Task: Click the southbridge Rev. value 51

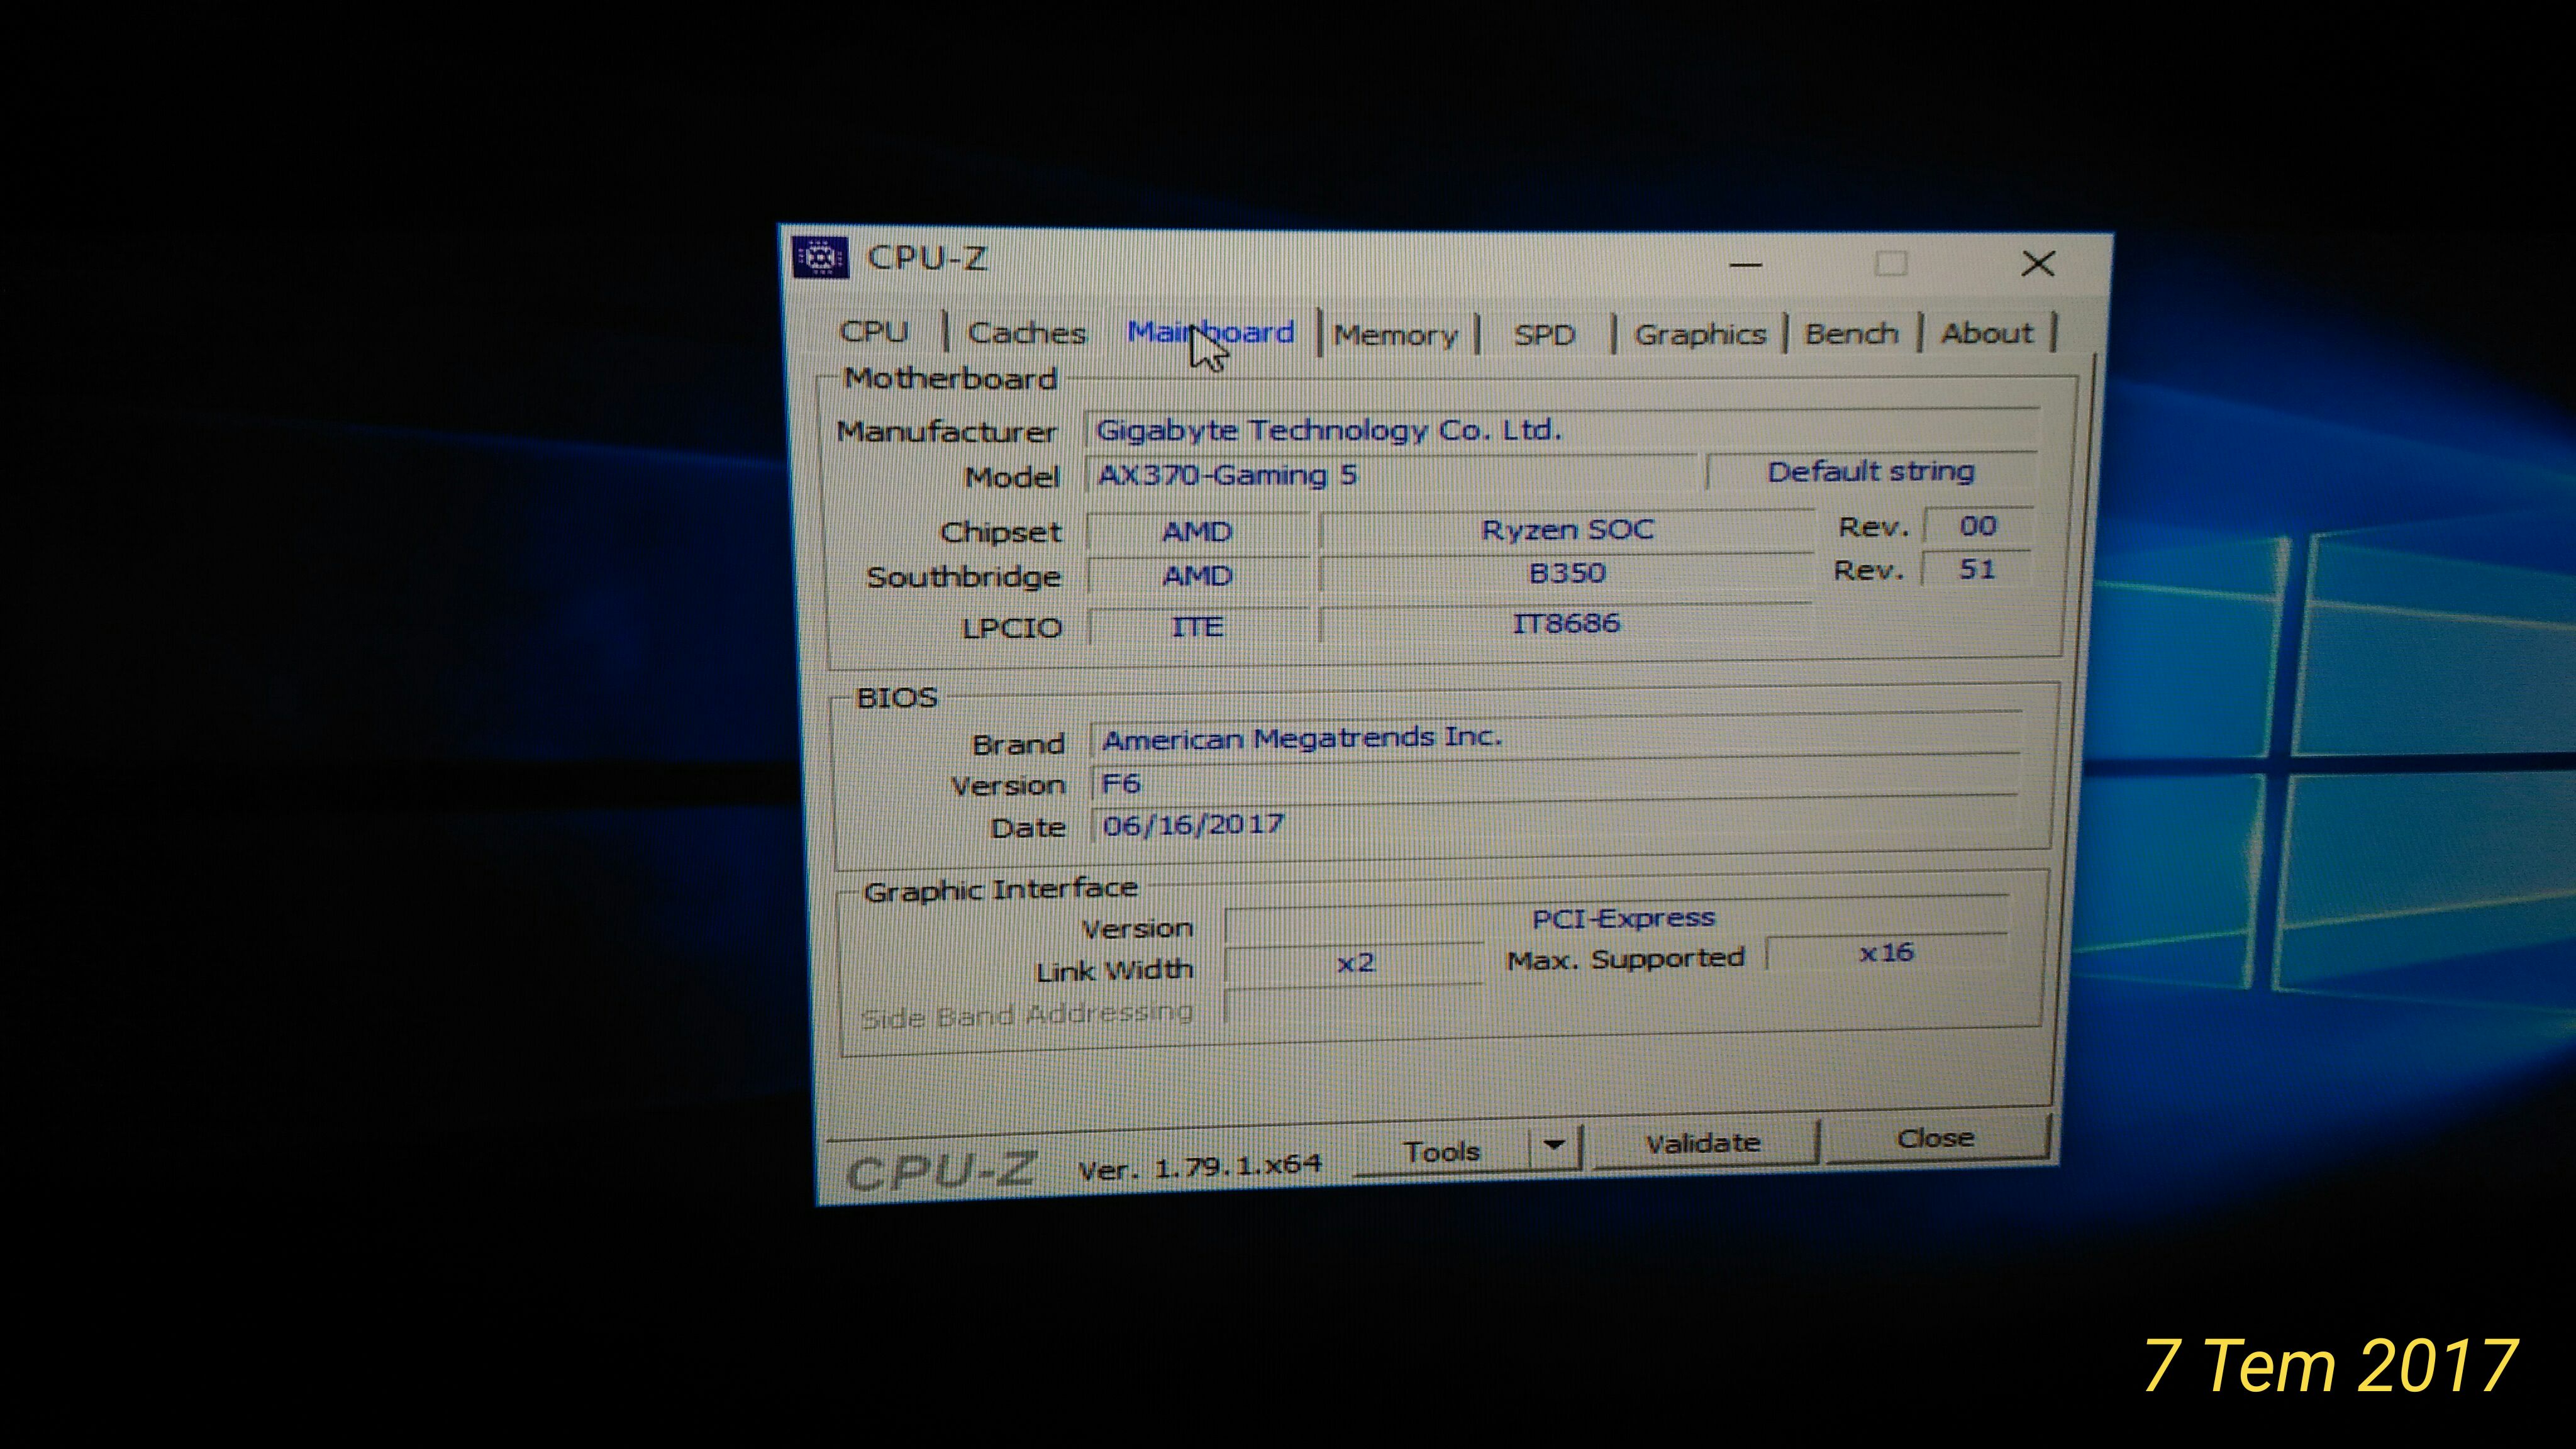Action: (x=1976, y=570)
